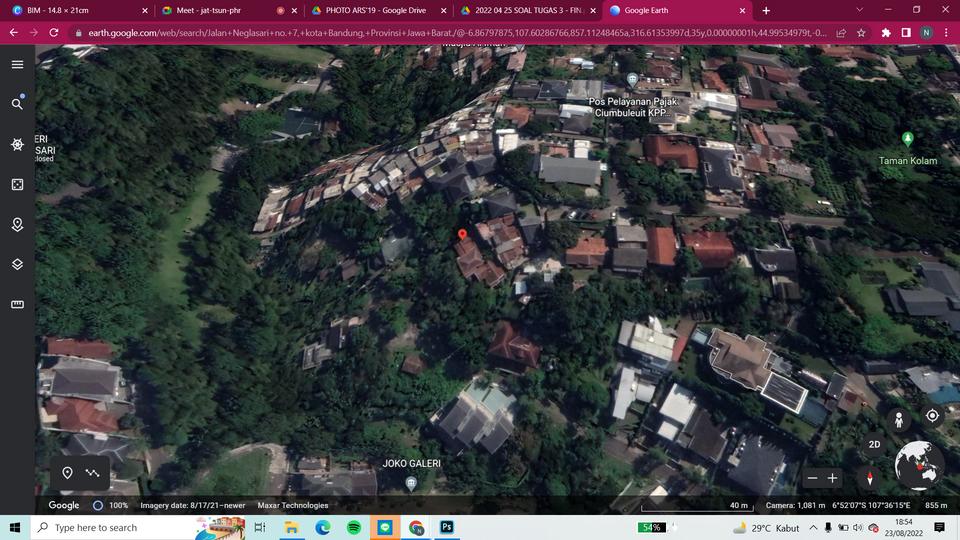Close the Meet - jat-tsun-phr tab

[x=294, y=10]
